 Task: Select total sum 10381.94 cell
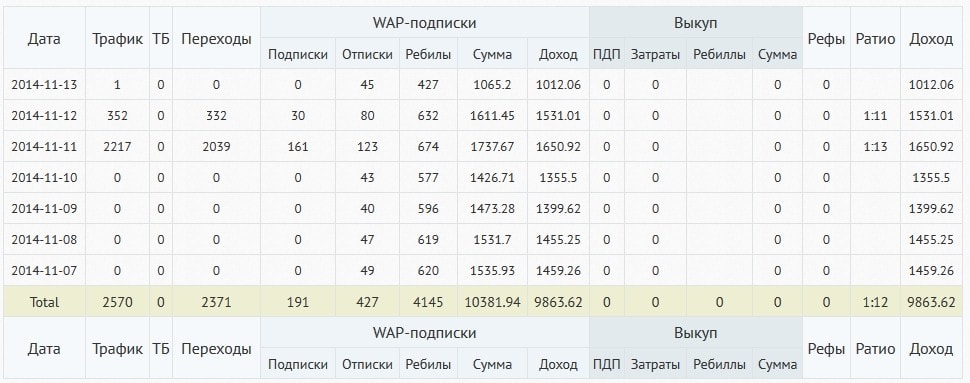pyautogui.click(x=492, y=302)
